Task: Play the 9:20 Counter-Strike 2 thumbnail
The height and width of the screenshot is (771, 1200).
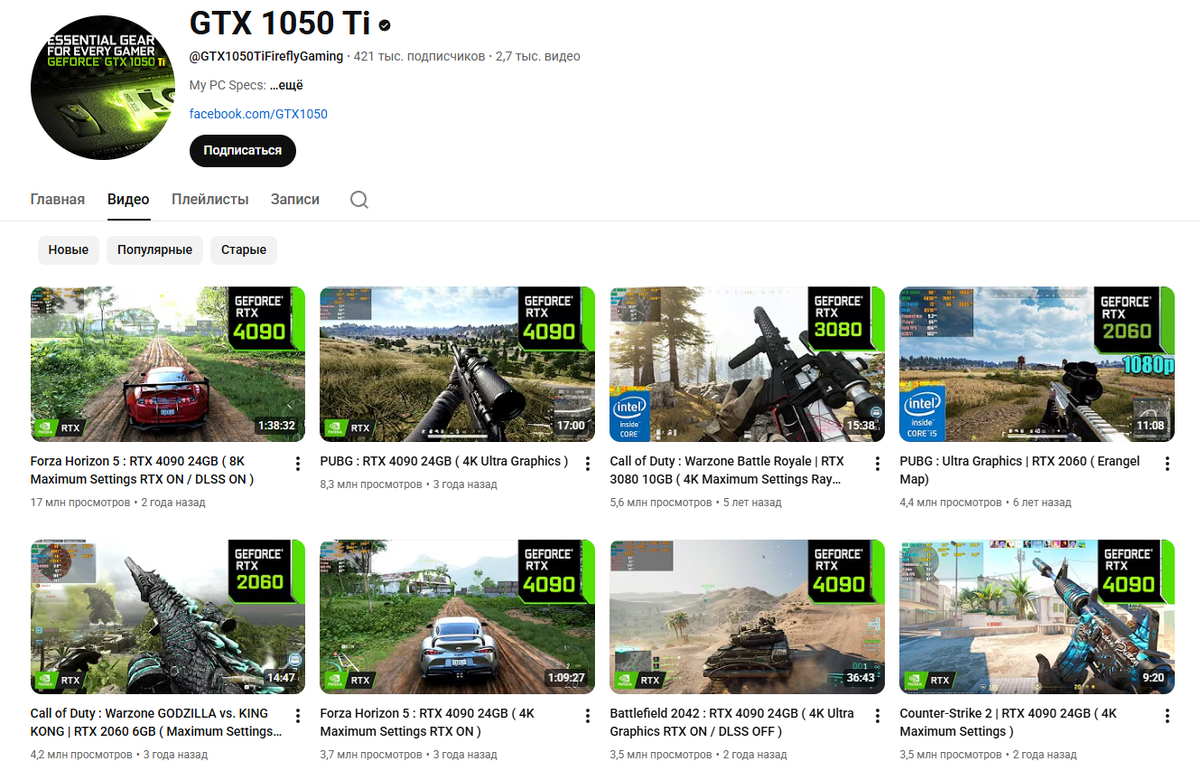Action: [x=1037, y=617]
